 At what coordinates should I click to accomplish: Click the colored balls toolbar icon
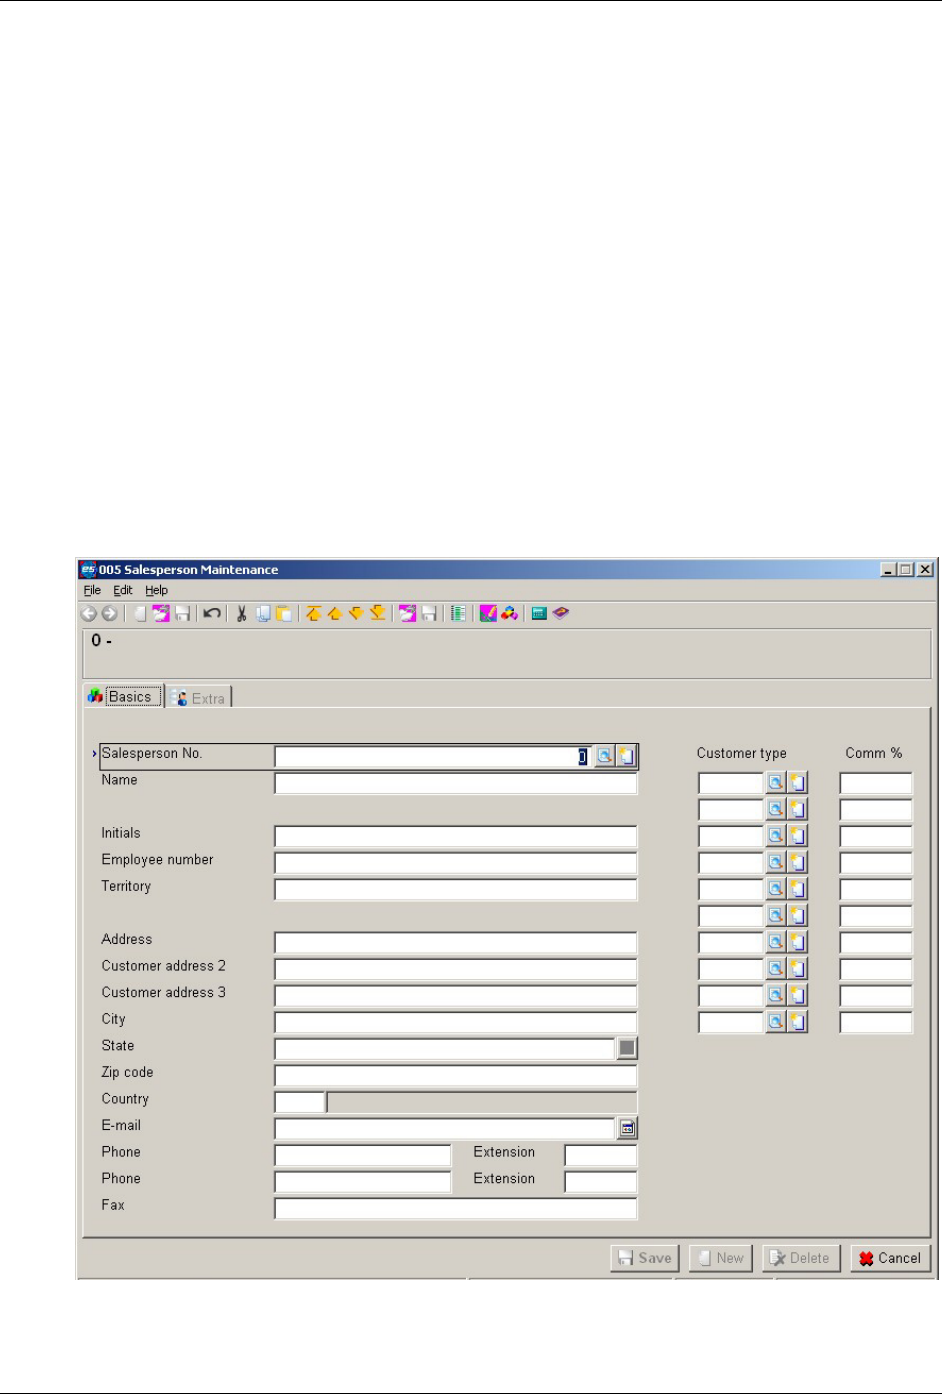pyautogui.click(x=510, y=614)
